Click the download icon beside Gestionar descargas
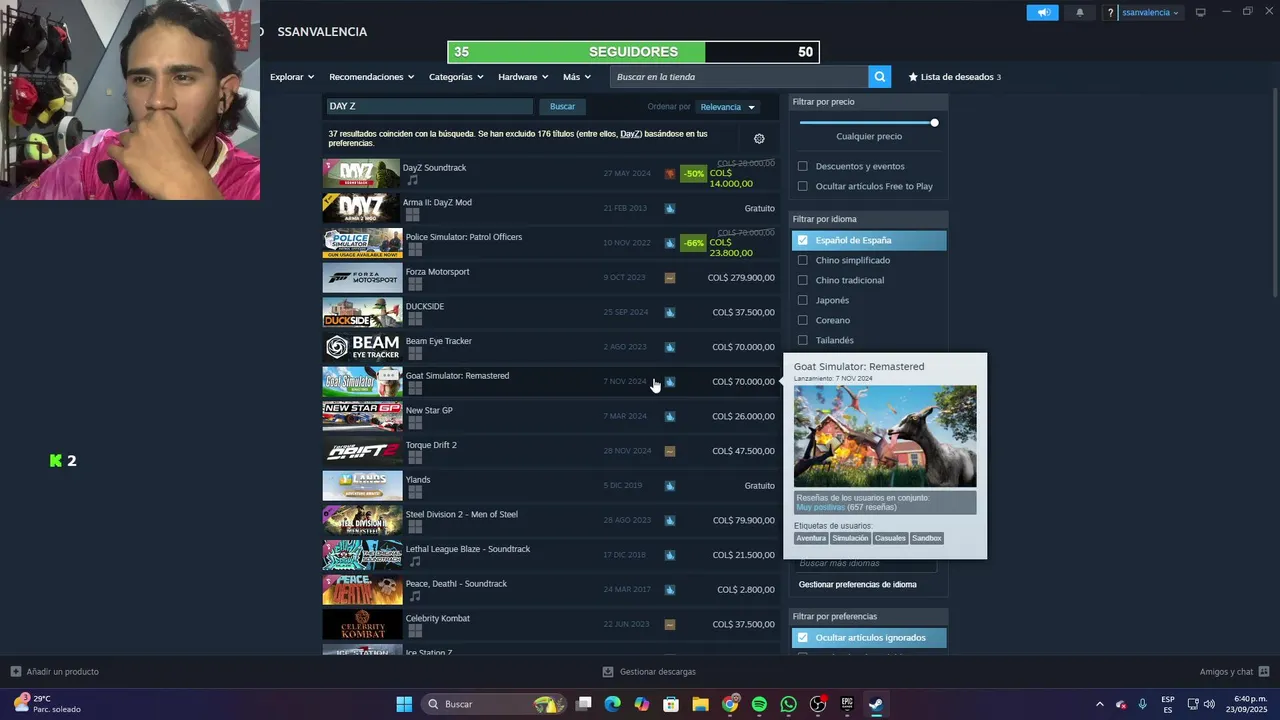This screenshot has height=720, width=1280. click(x=608, y=671)
